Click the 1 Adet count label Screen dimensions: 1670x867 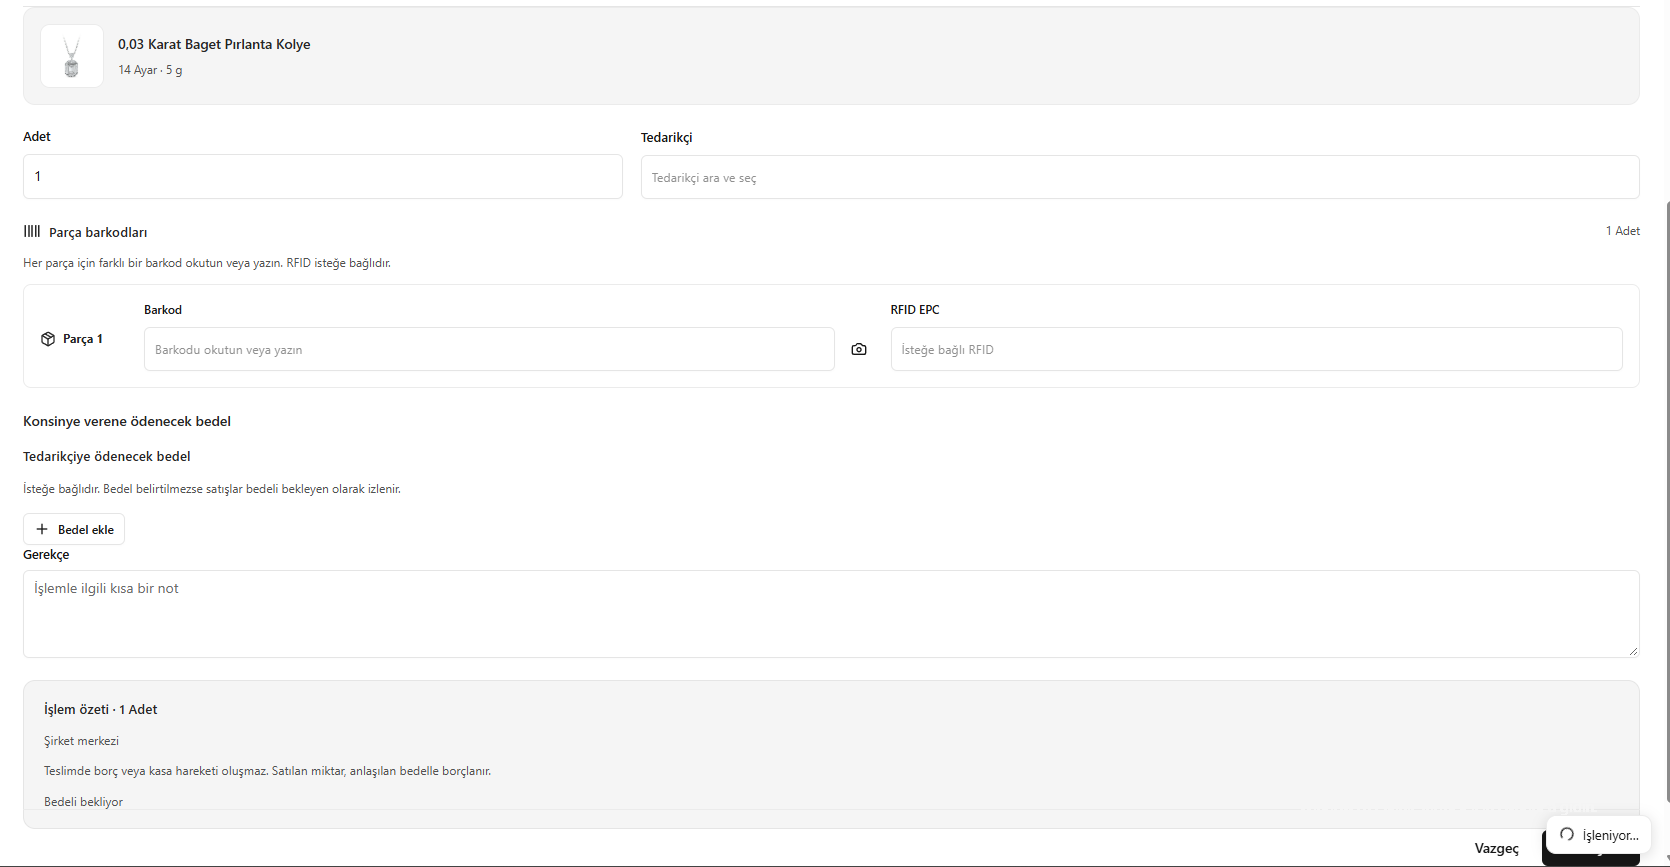(1622, 231)
